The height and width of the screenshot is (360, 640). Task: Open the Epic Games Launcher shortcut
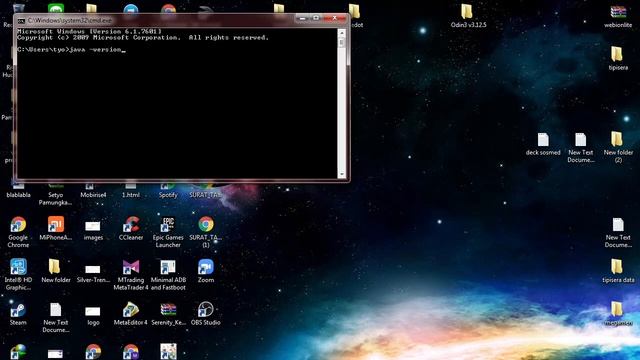(x=168, y=232)
